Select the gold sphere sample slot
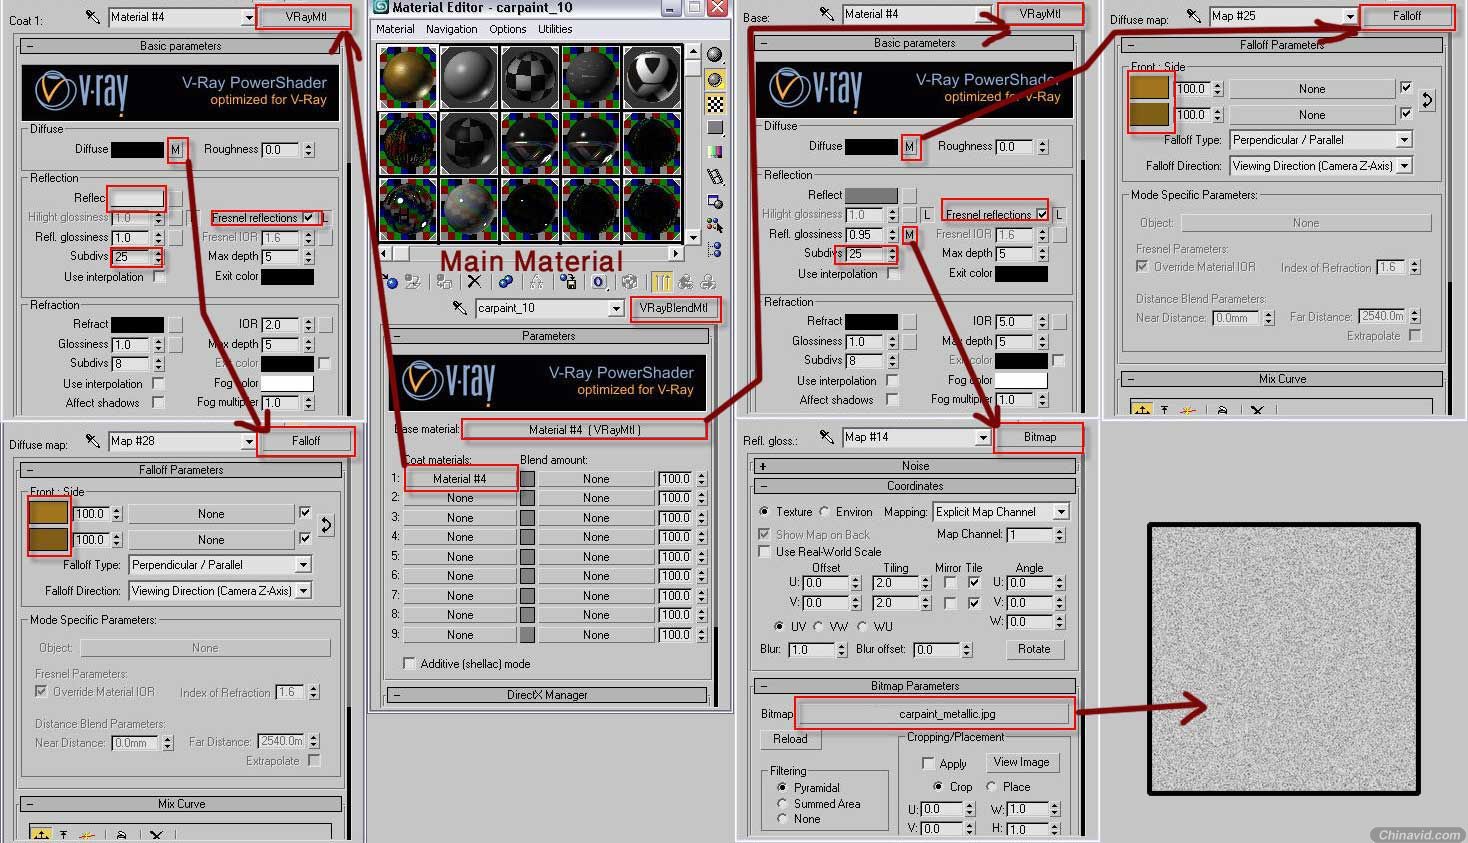Screen dimensions: 1468x843 point(408,76)
